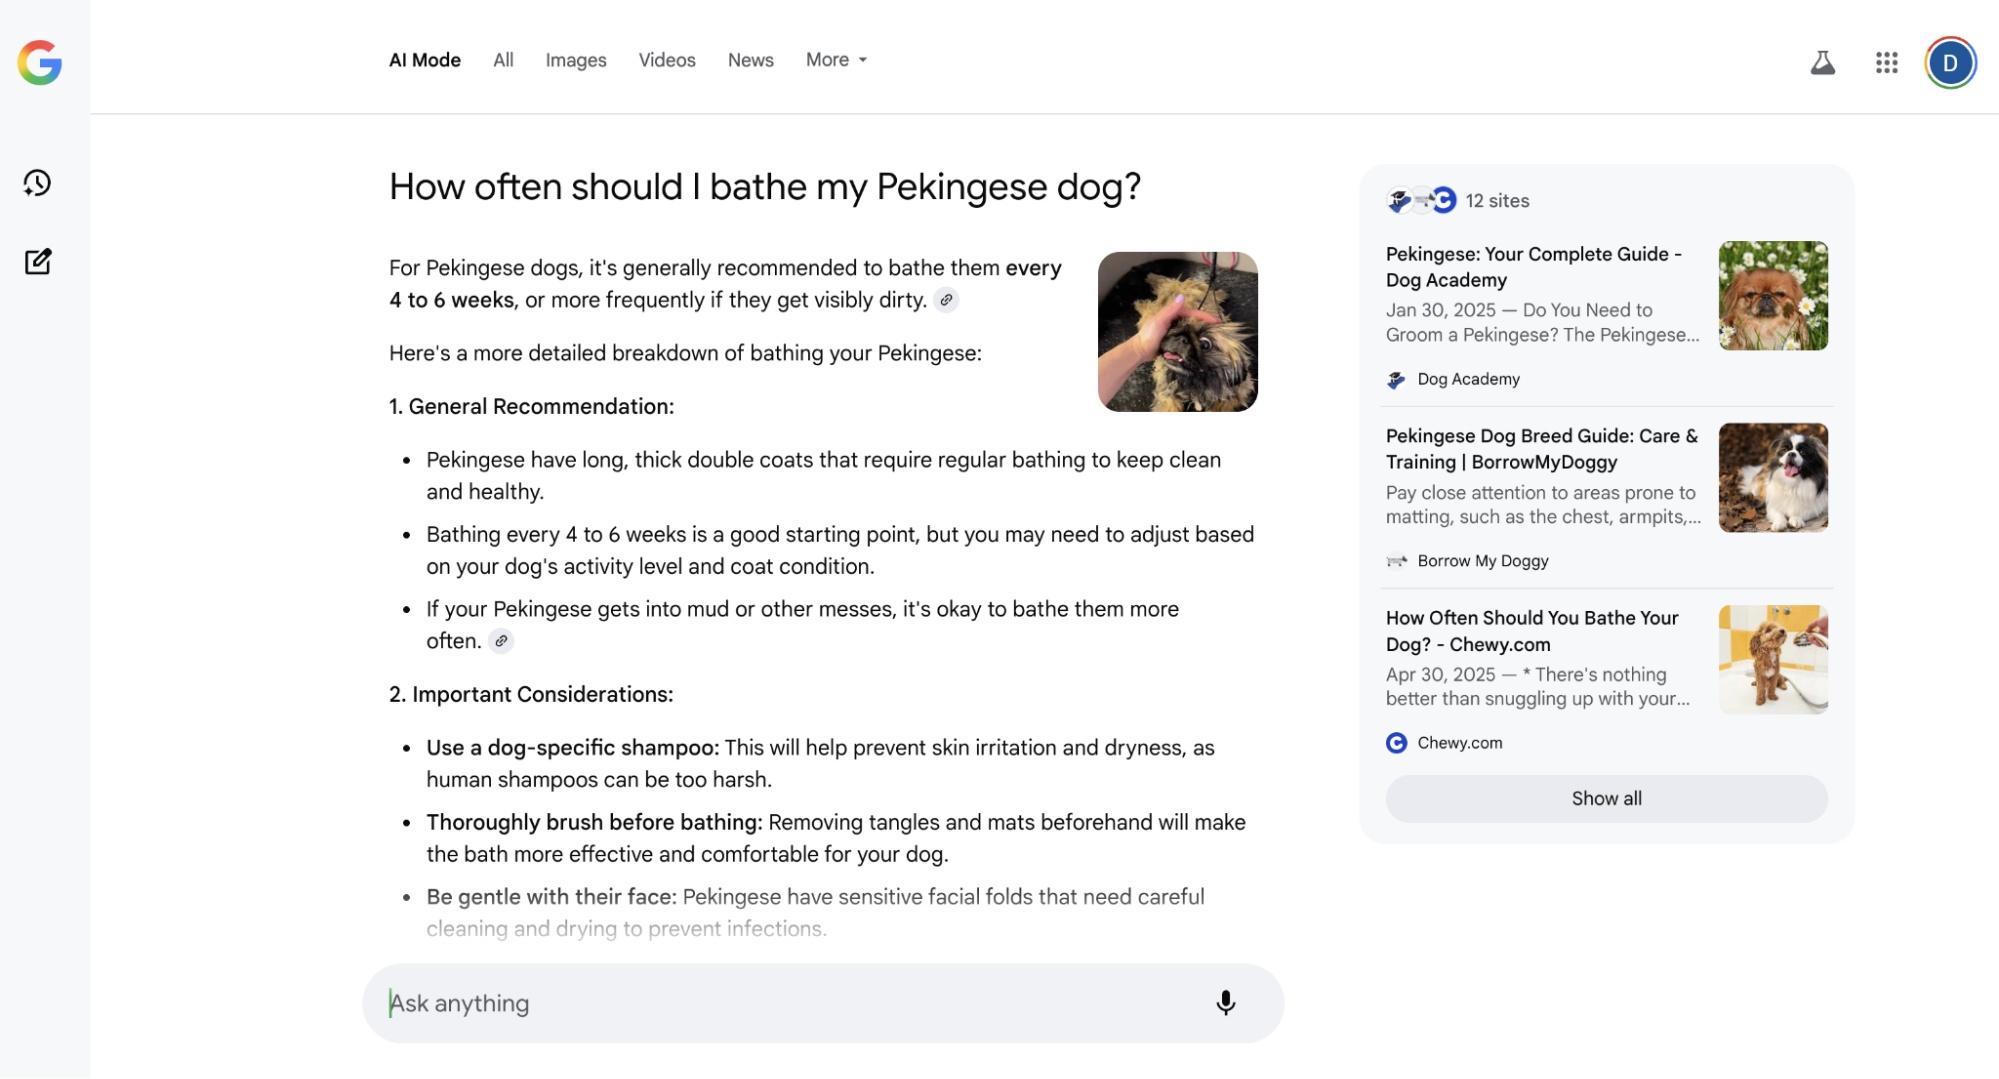Open the AI Mode history icon
This screenshot has width=1999, height=1079.
[x=37, y=183]
